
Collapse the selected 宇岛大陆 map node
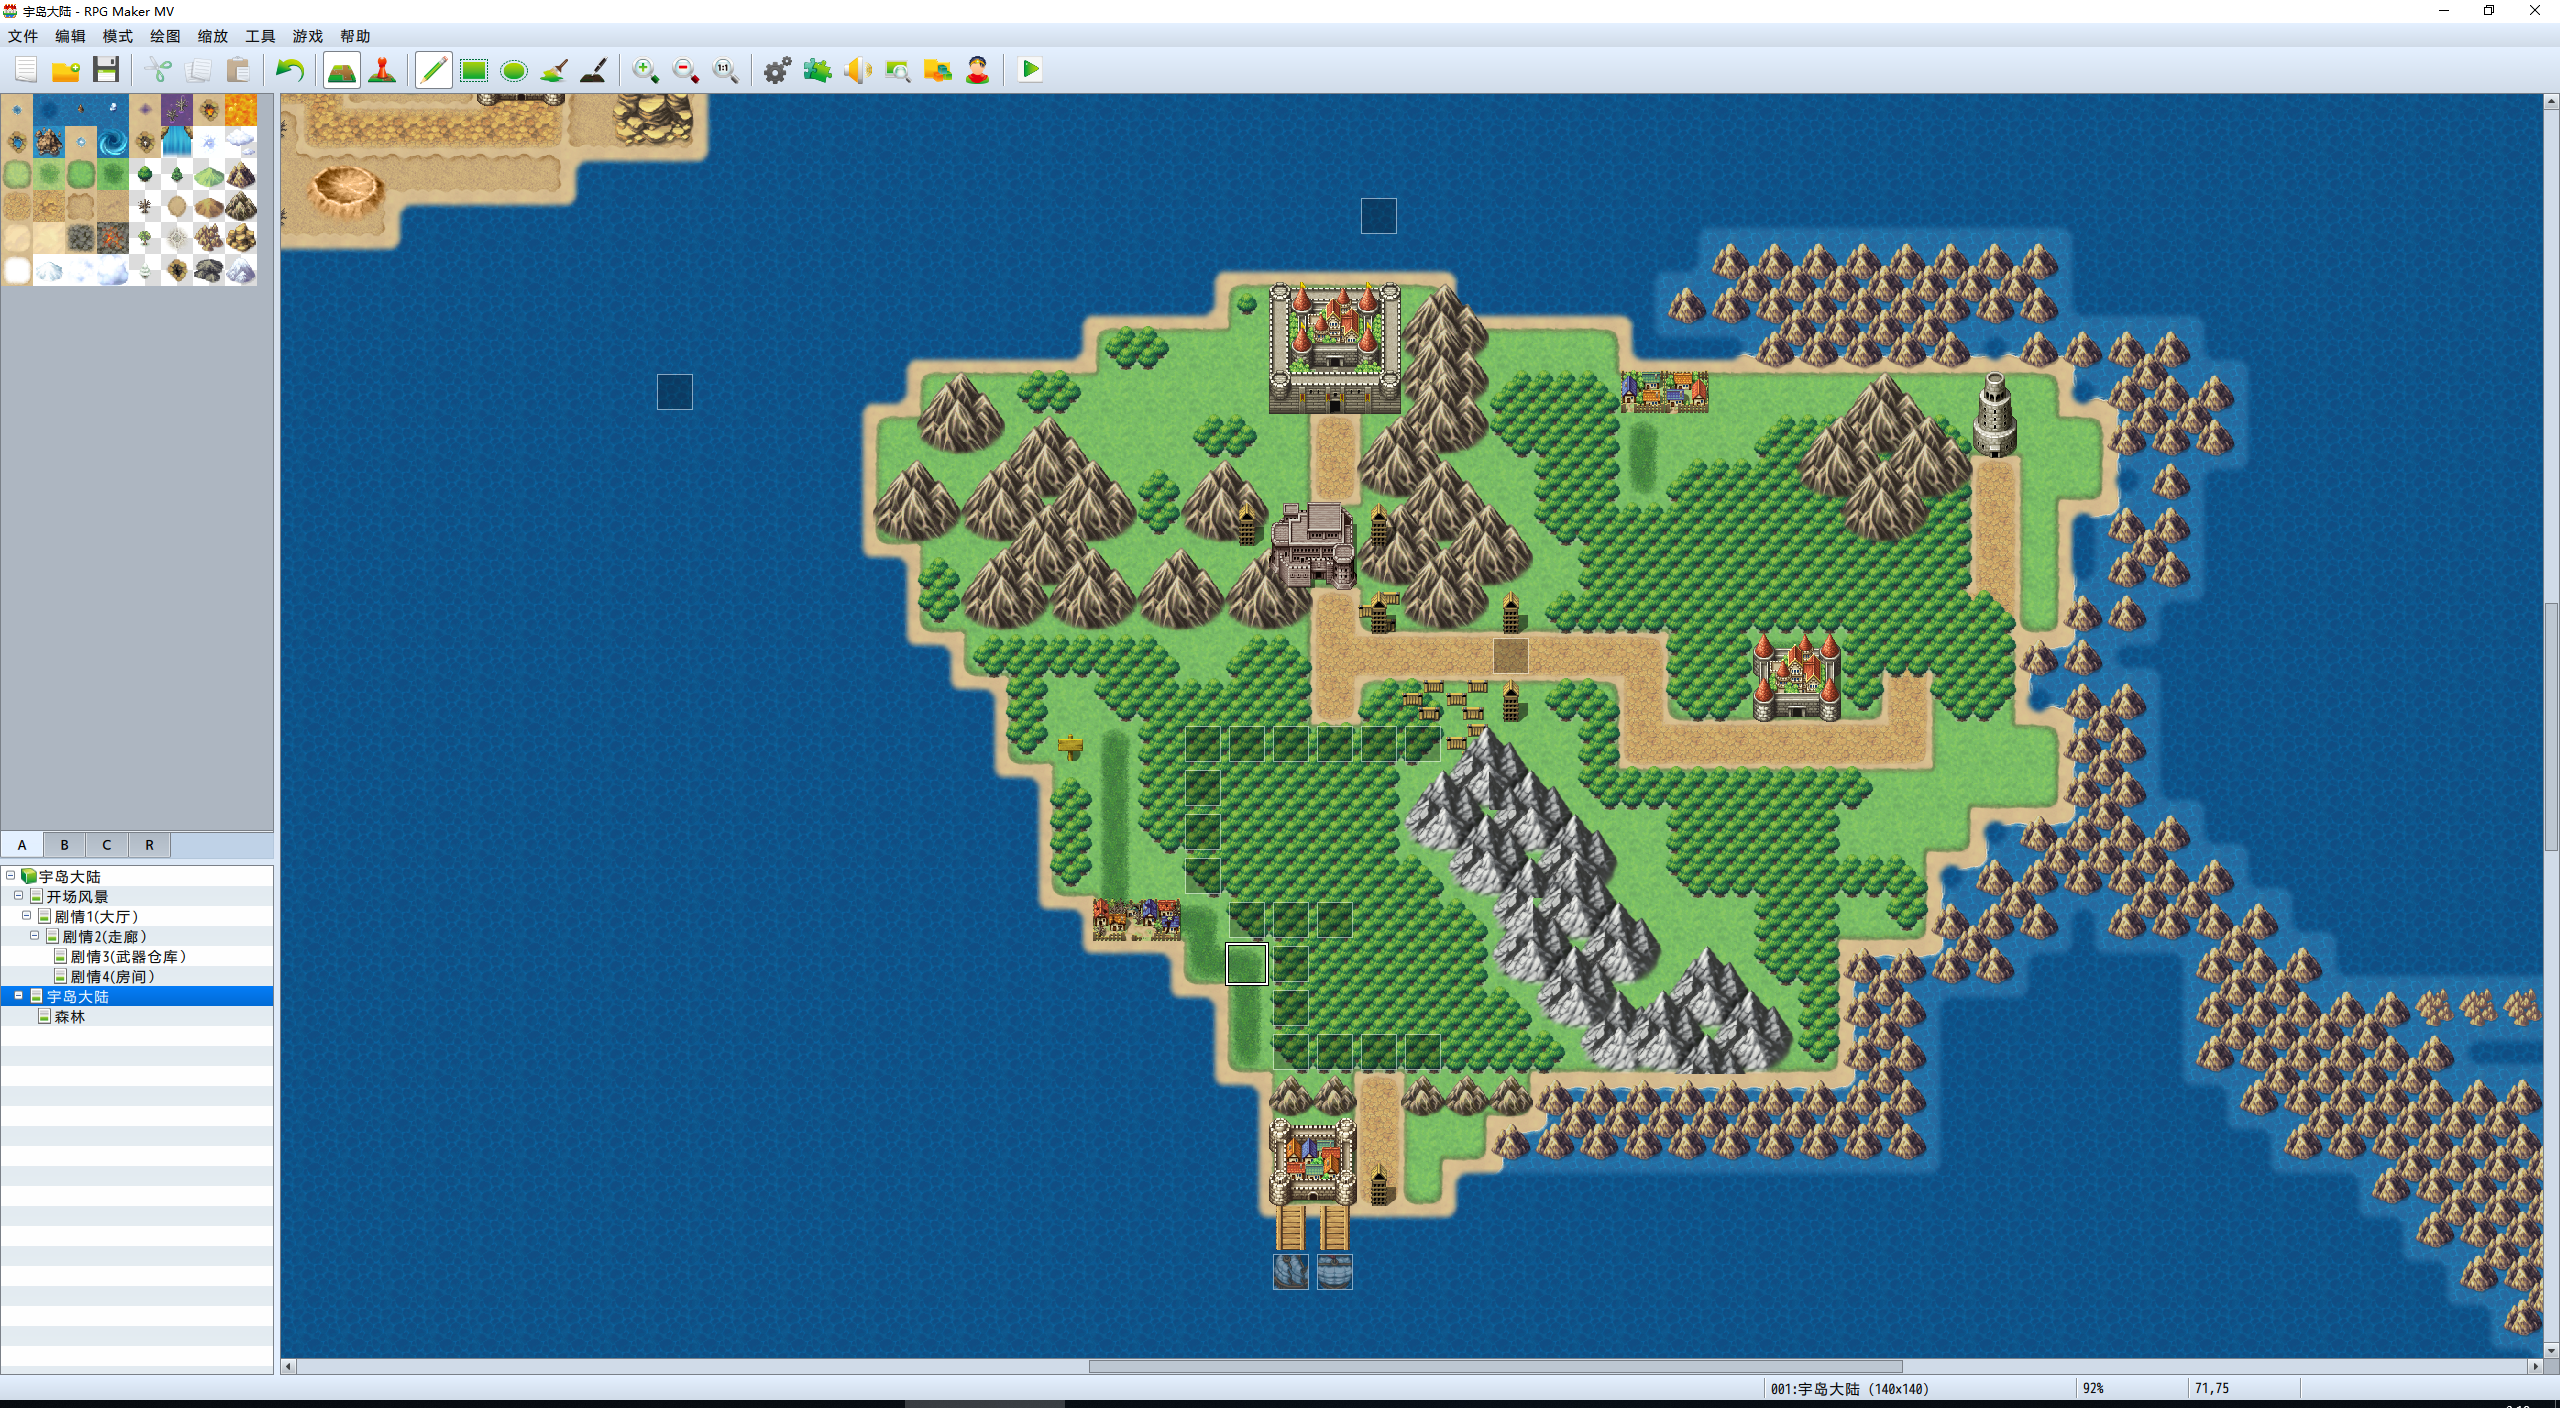19,996
